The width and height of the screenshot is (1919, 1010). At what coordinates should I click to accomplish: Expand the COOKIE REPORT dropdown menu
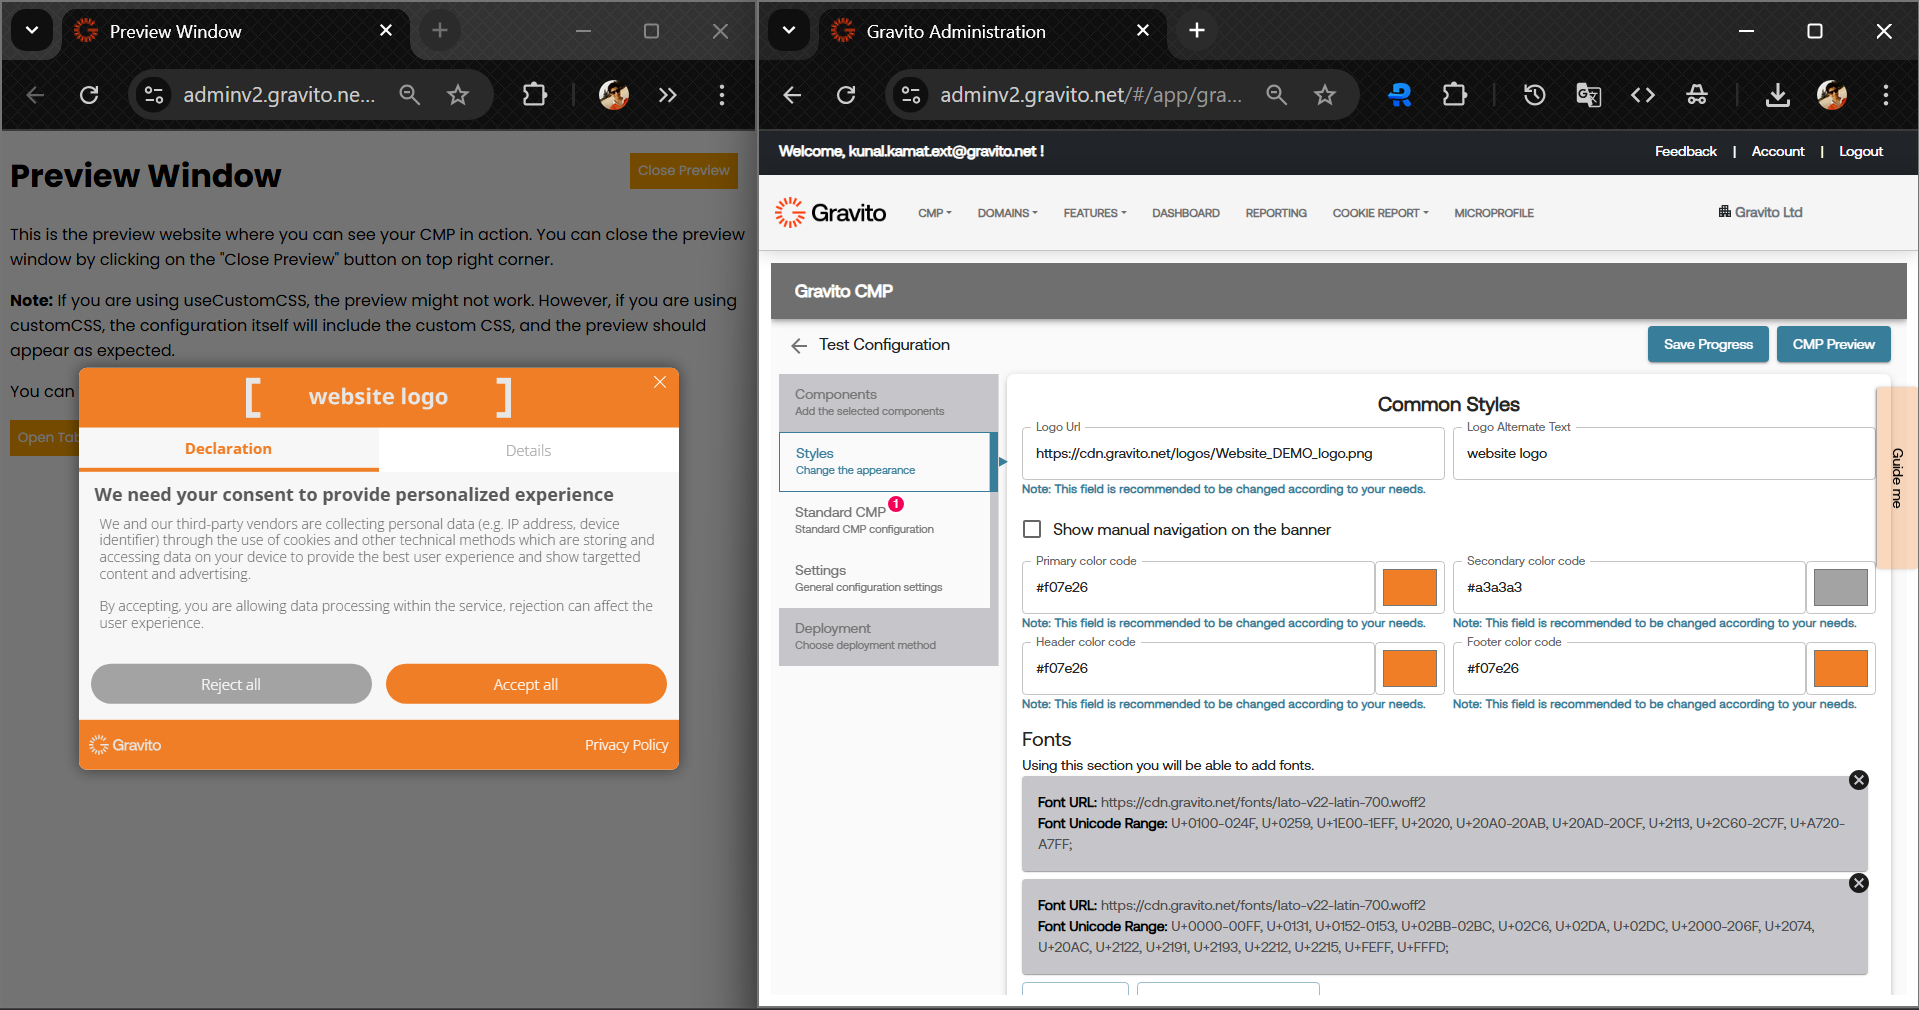1380,213
